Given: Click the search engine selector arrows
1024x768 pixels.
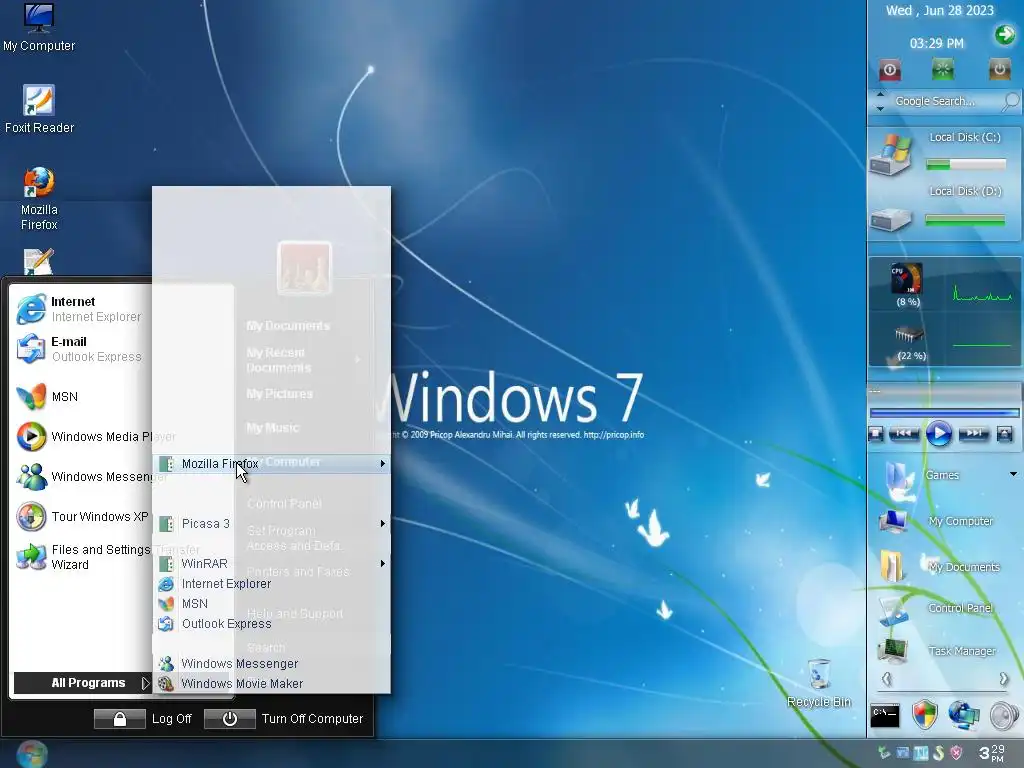Looking at the screenshot, I should click(x=880, y=101).
